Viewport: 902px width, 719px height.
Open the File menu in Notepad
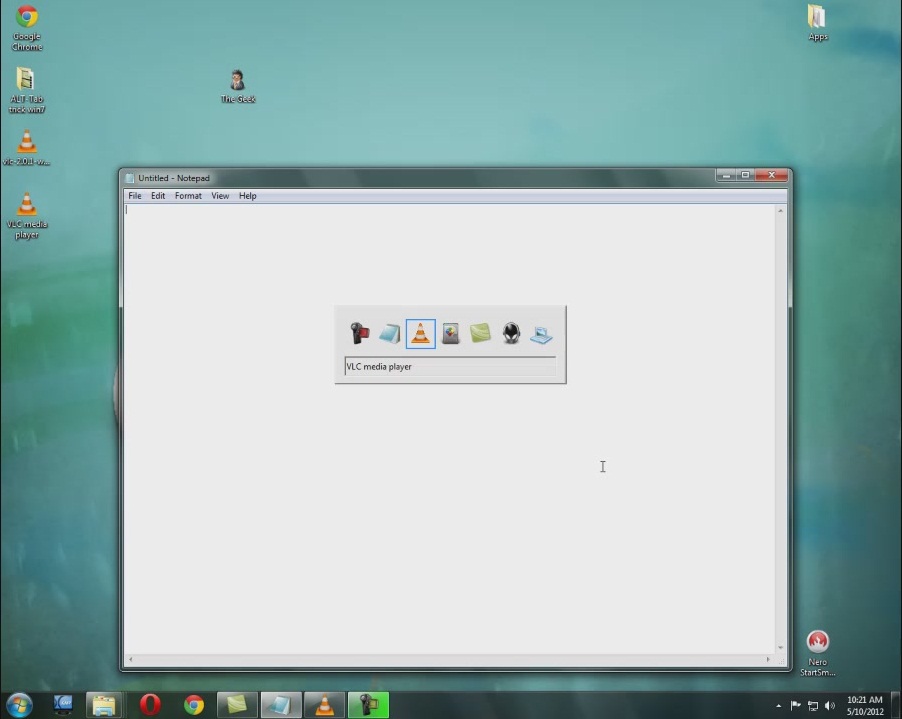135,195
